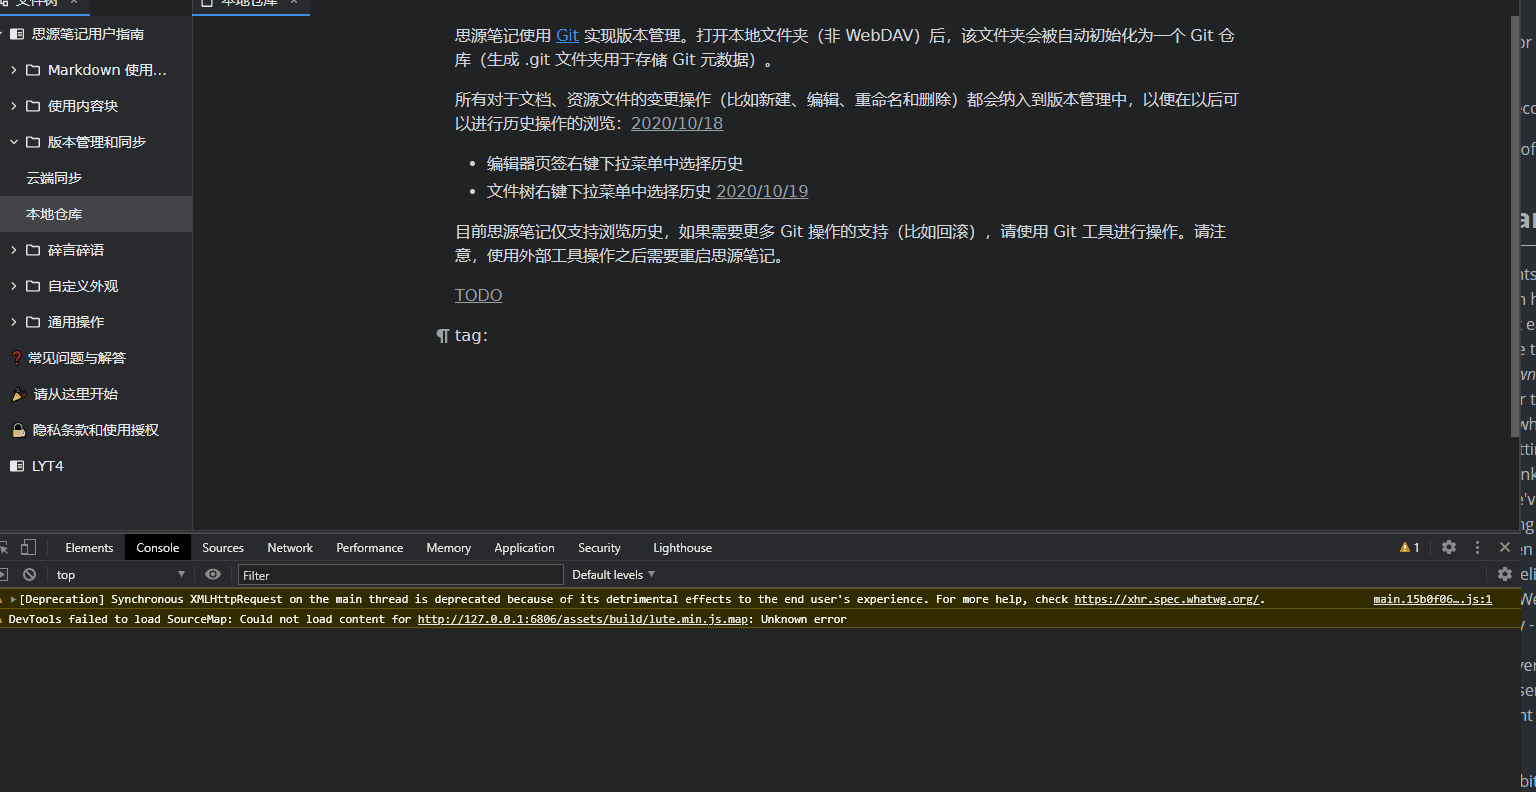Viewport: 1536px width, 792px height.
Task: Click the question mark icon of 常见问题与解答
Action: tap(16, 358)
